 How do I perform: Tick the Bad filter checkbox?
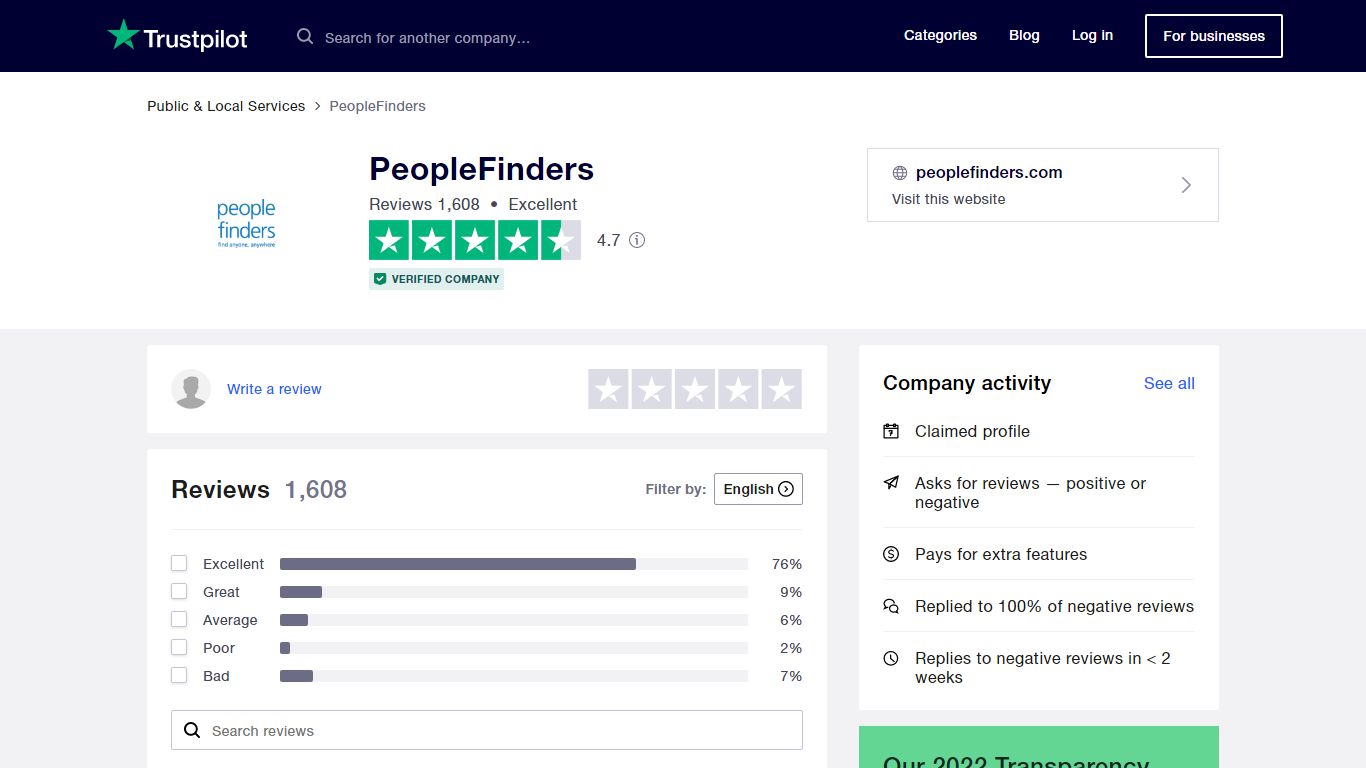[179, 675]
